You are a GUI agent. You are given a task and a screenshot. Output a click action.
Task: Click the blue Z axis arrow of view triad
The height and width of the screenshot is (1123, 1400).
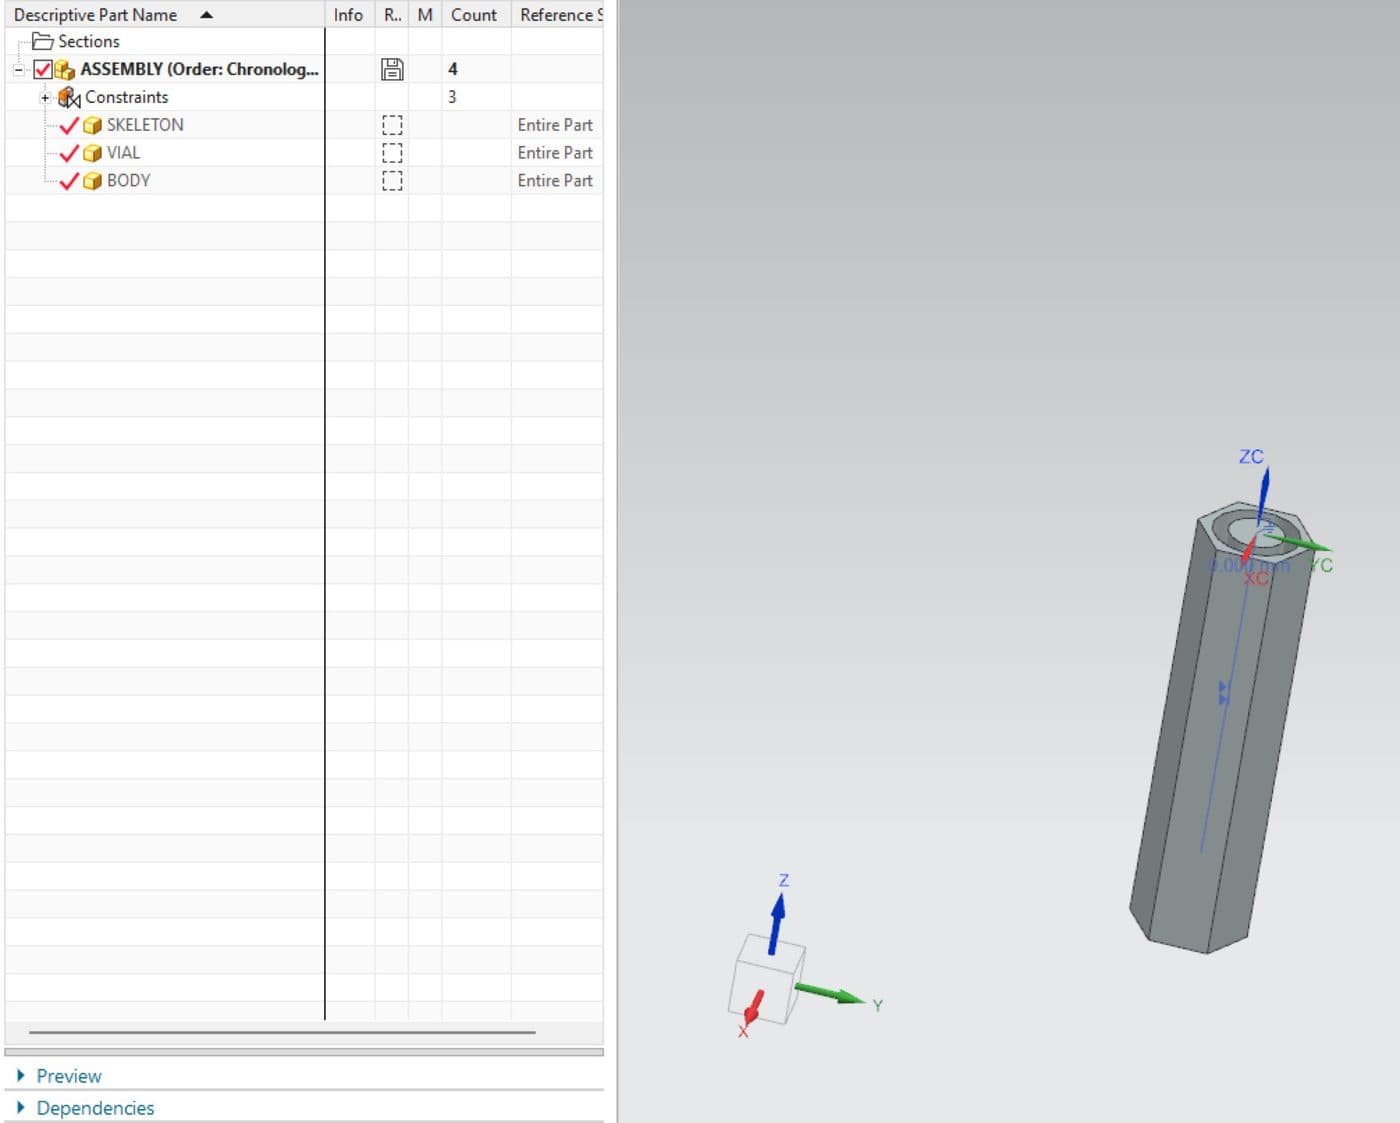pyautogui.click(x=776, y=924)
